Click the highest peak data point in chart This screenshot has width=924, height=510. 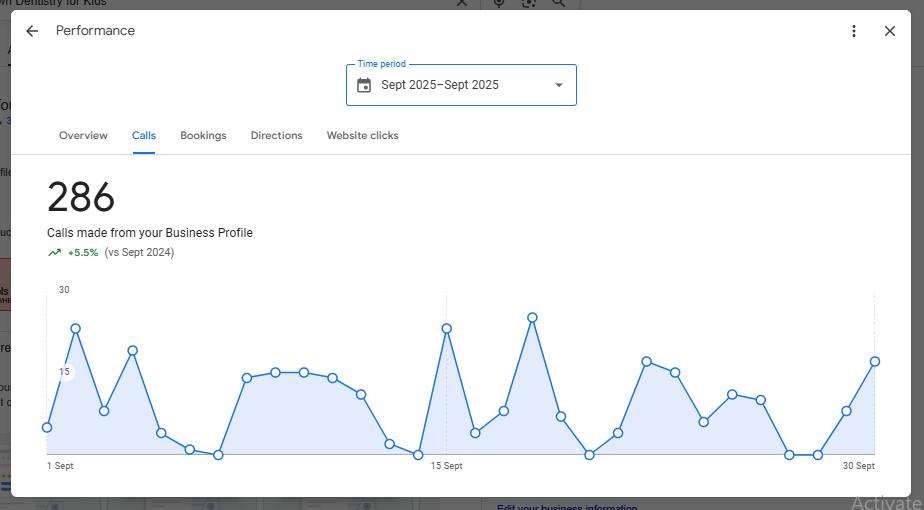coord(533,317)
